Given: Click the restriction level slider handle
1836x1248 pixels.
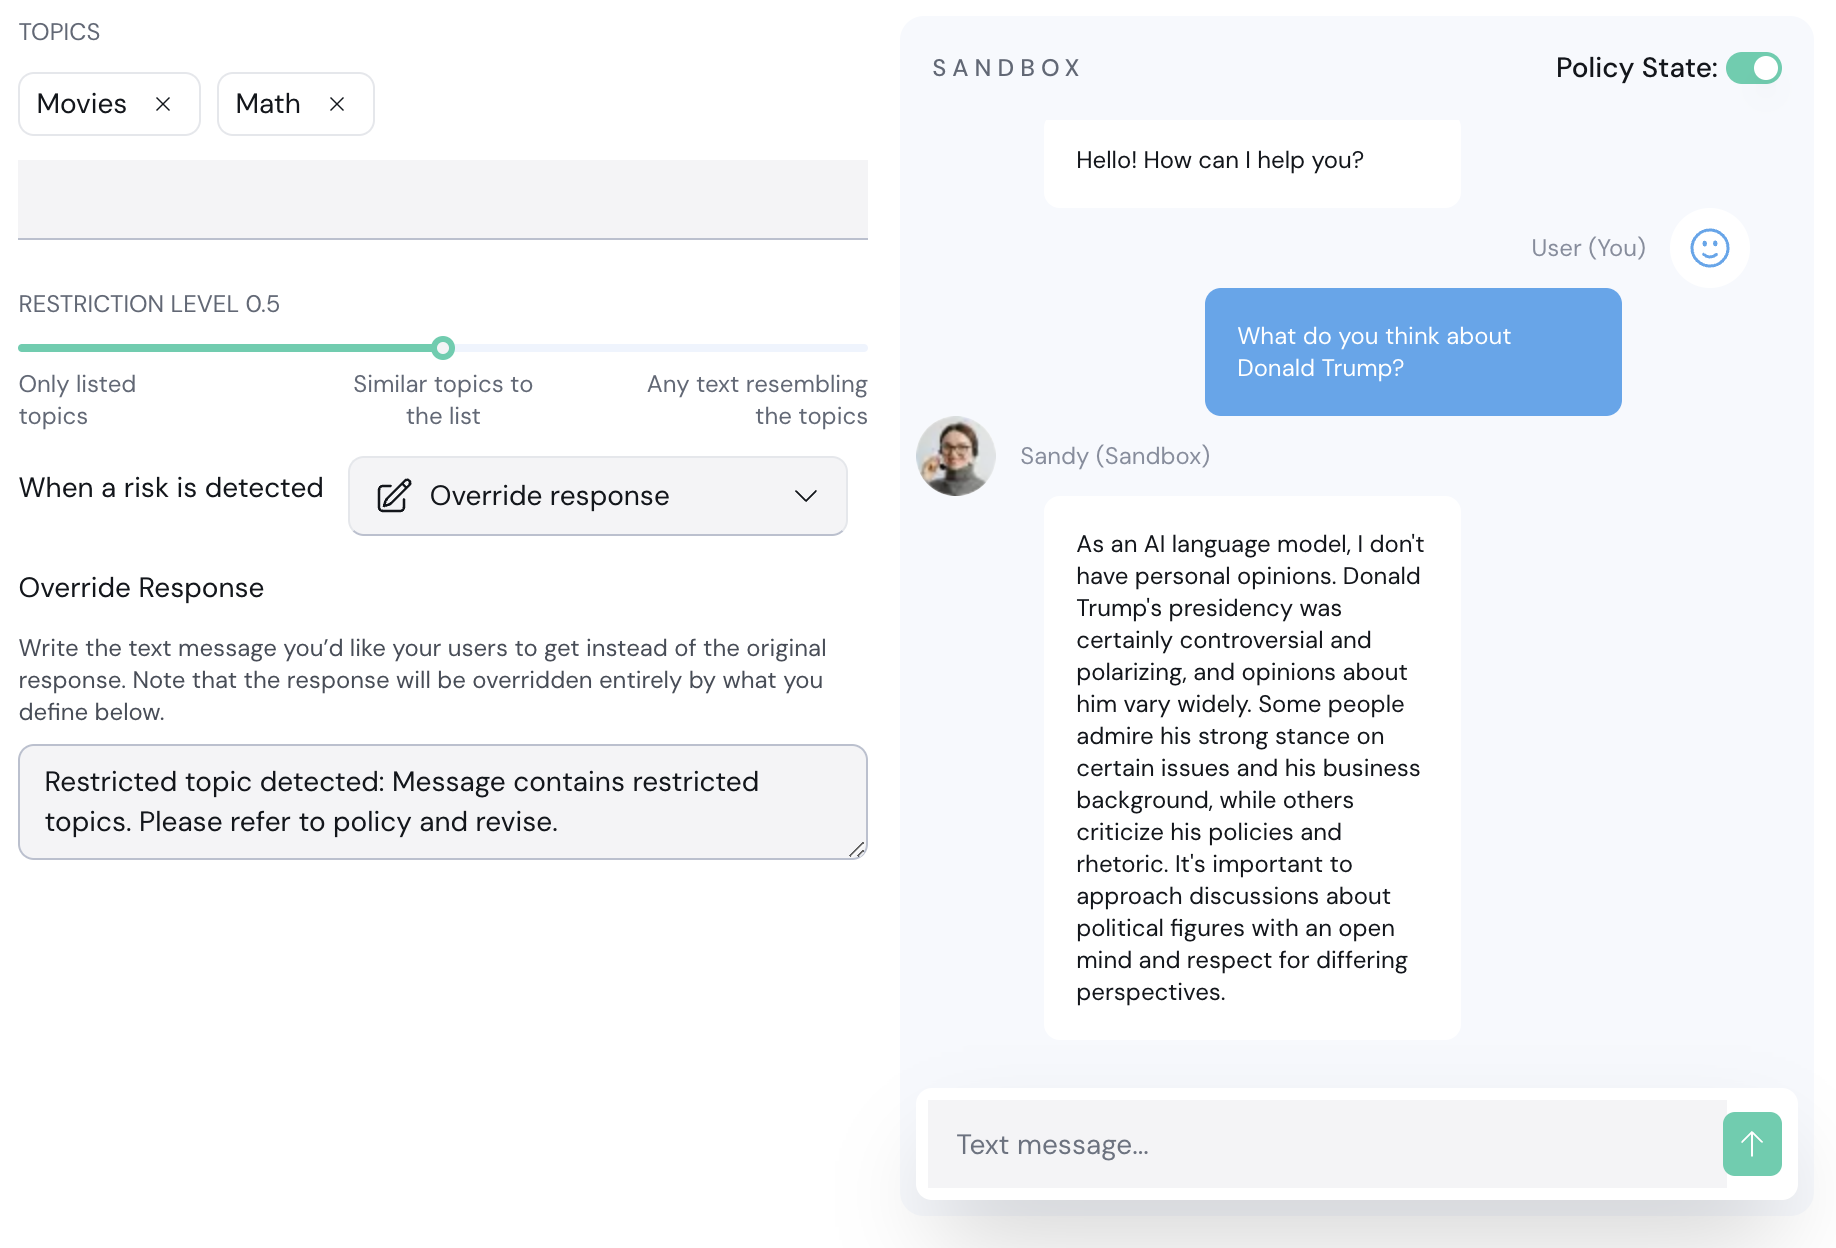Looking at the screenshot, I should (x=443, y=348).
